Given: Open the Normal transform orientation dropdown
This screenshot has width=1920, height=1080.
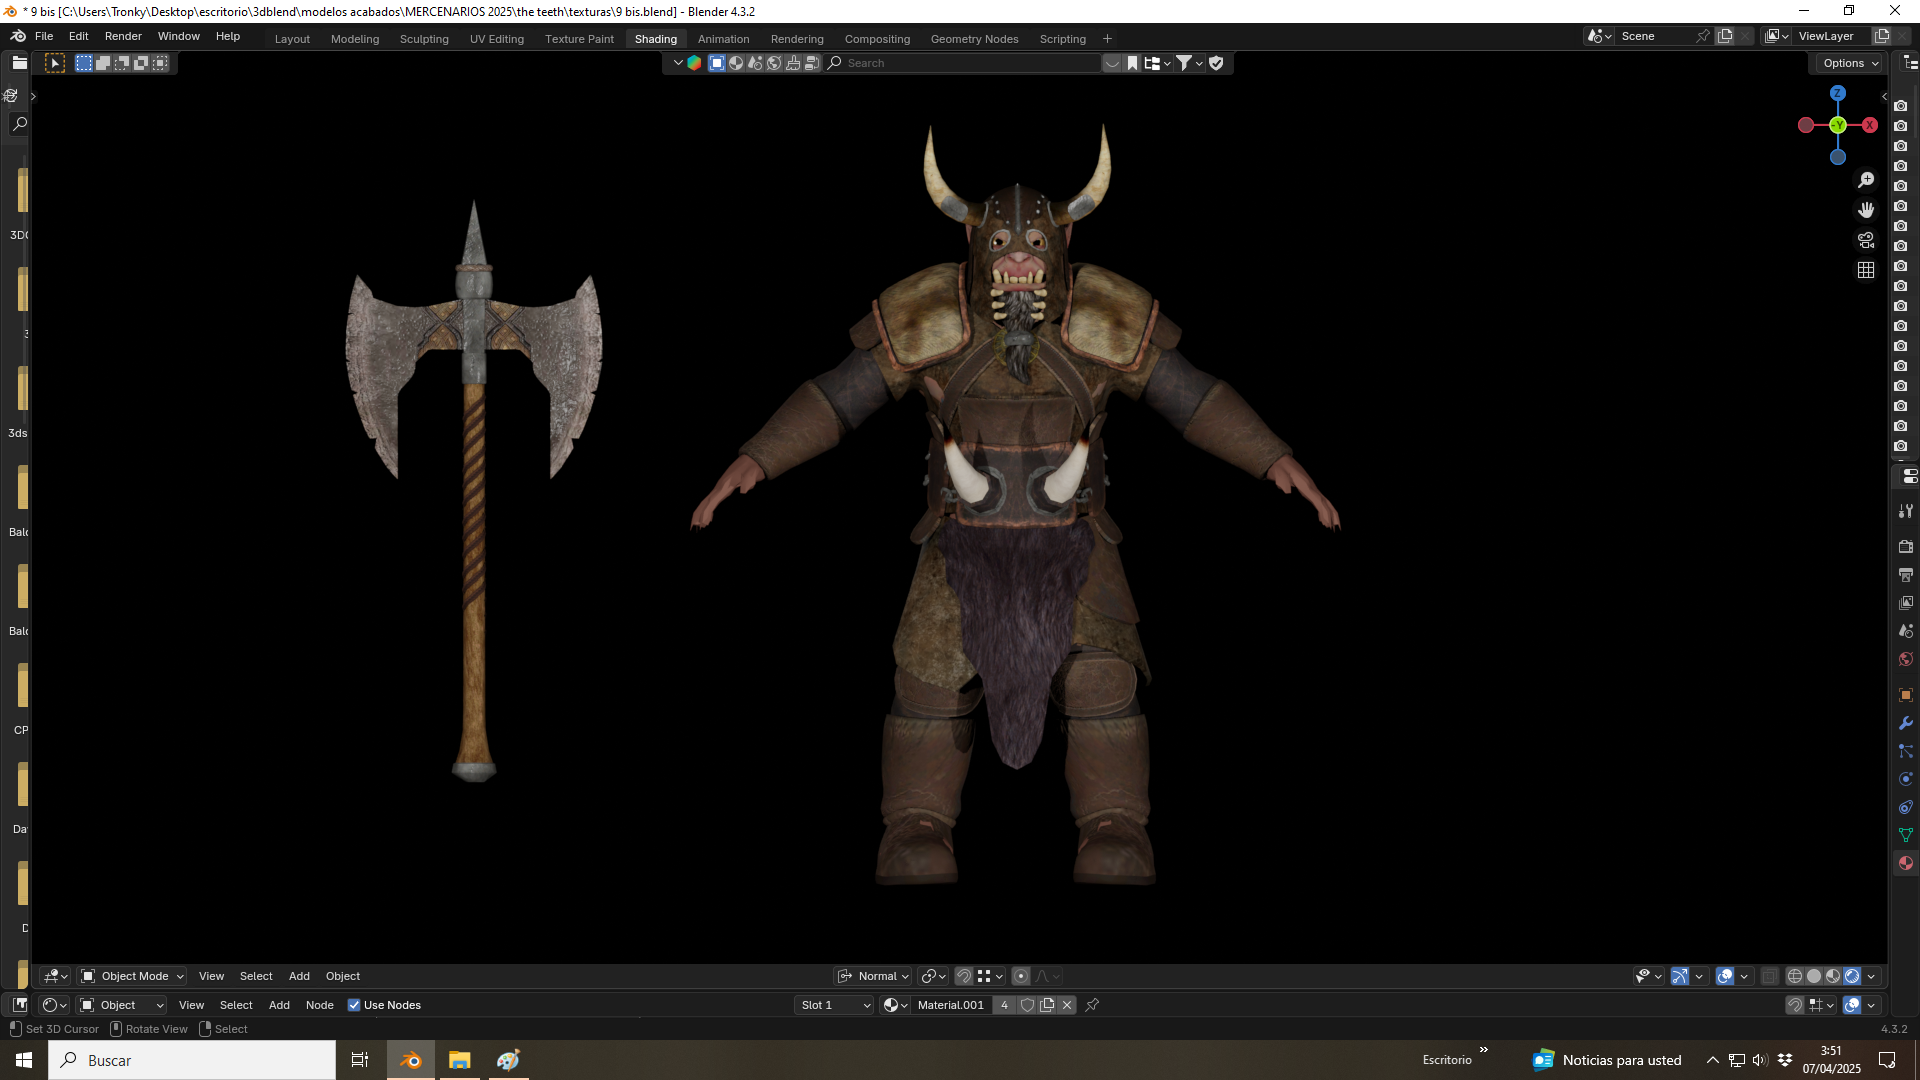Looking at the screenshot, I should tap(873, 976).
